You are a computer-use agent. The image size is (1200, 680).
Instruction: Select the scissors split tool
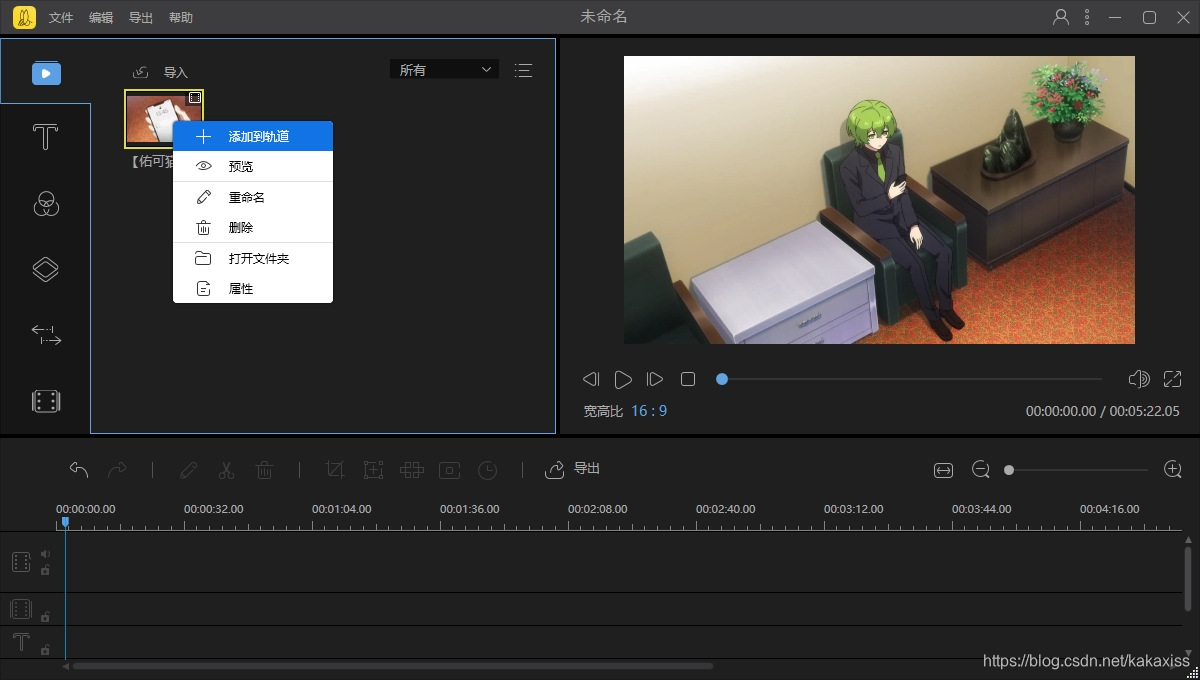(x=226, y=469)
